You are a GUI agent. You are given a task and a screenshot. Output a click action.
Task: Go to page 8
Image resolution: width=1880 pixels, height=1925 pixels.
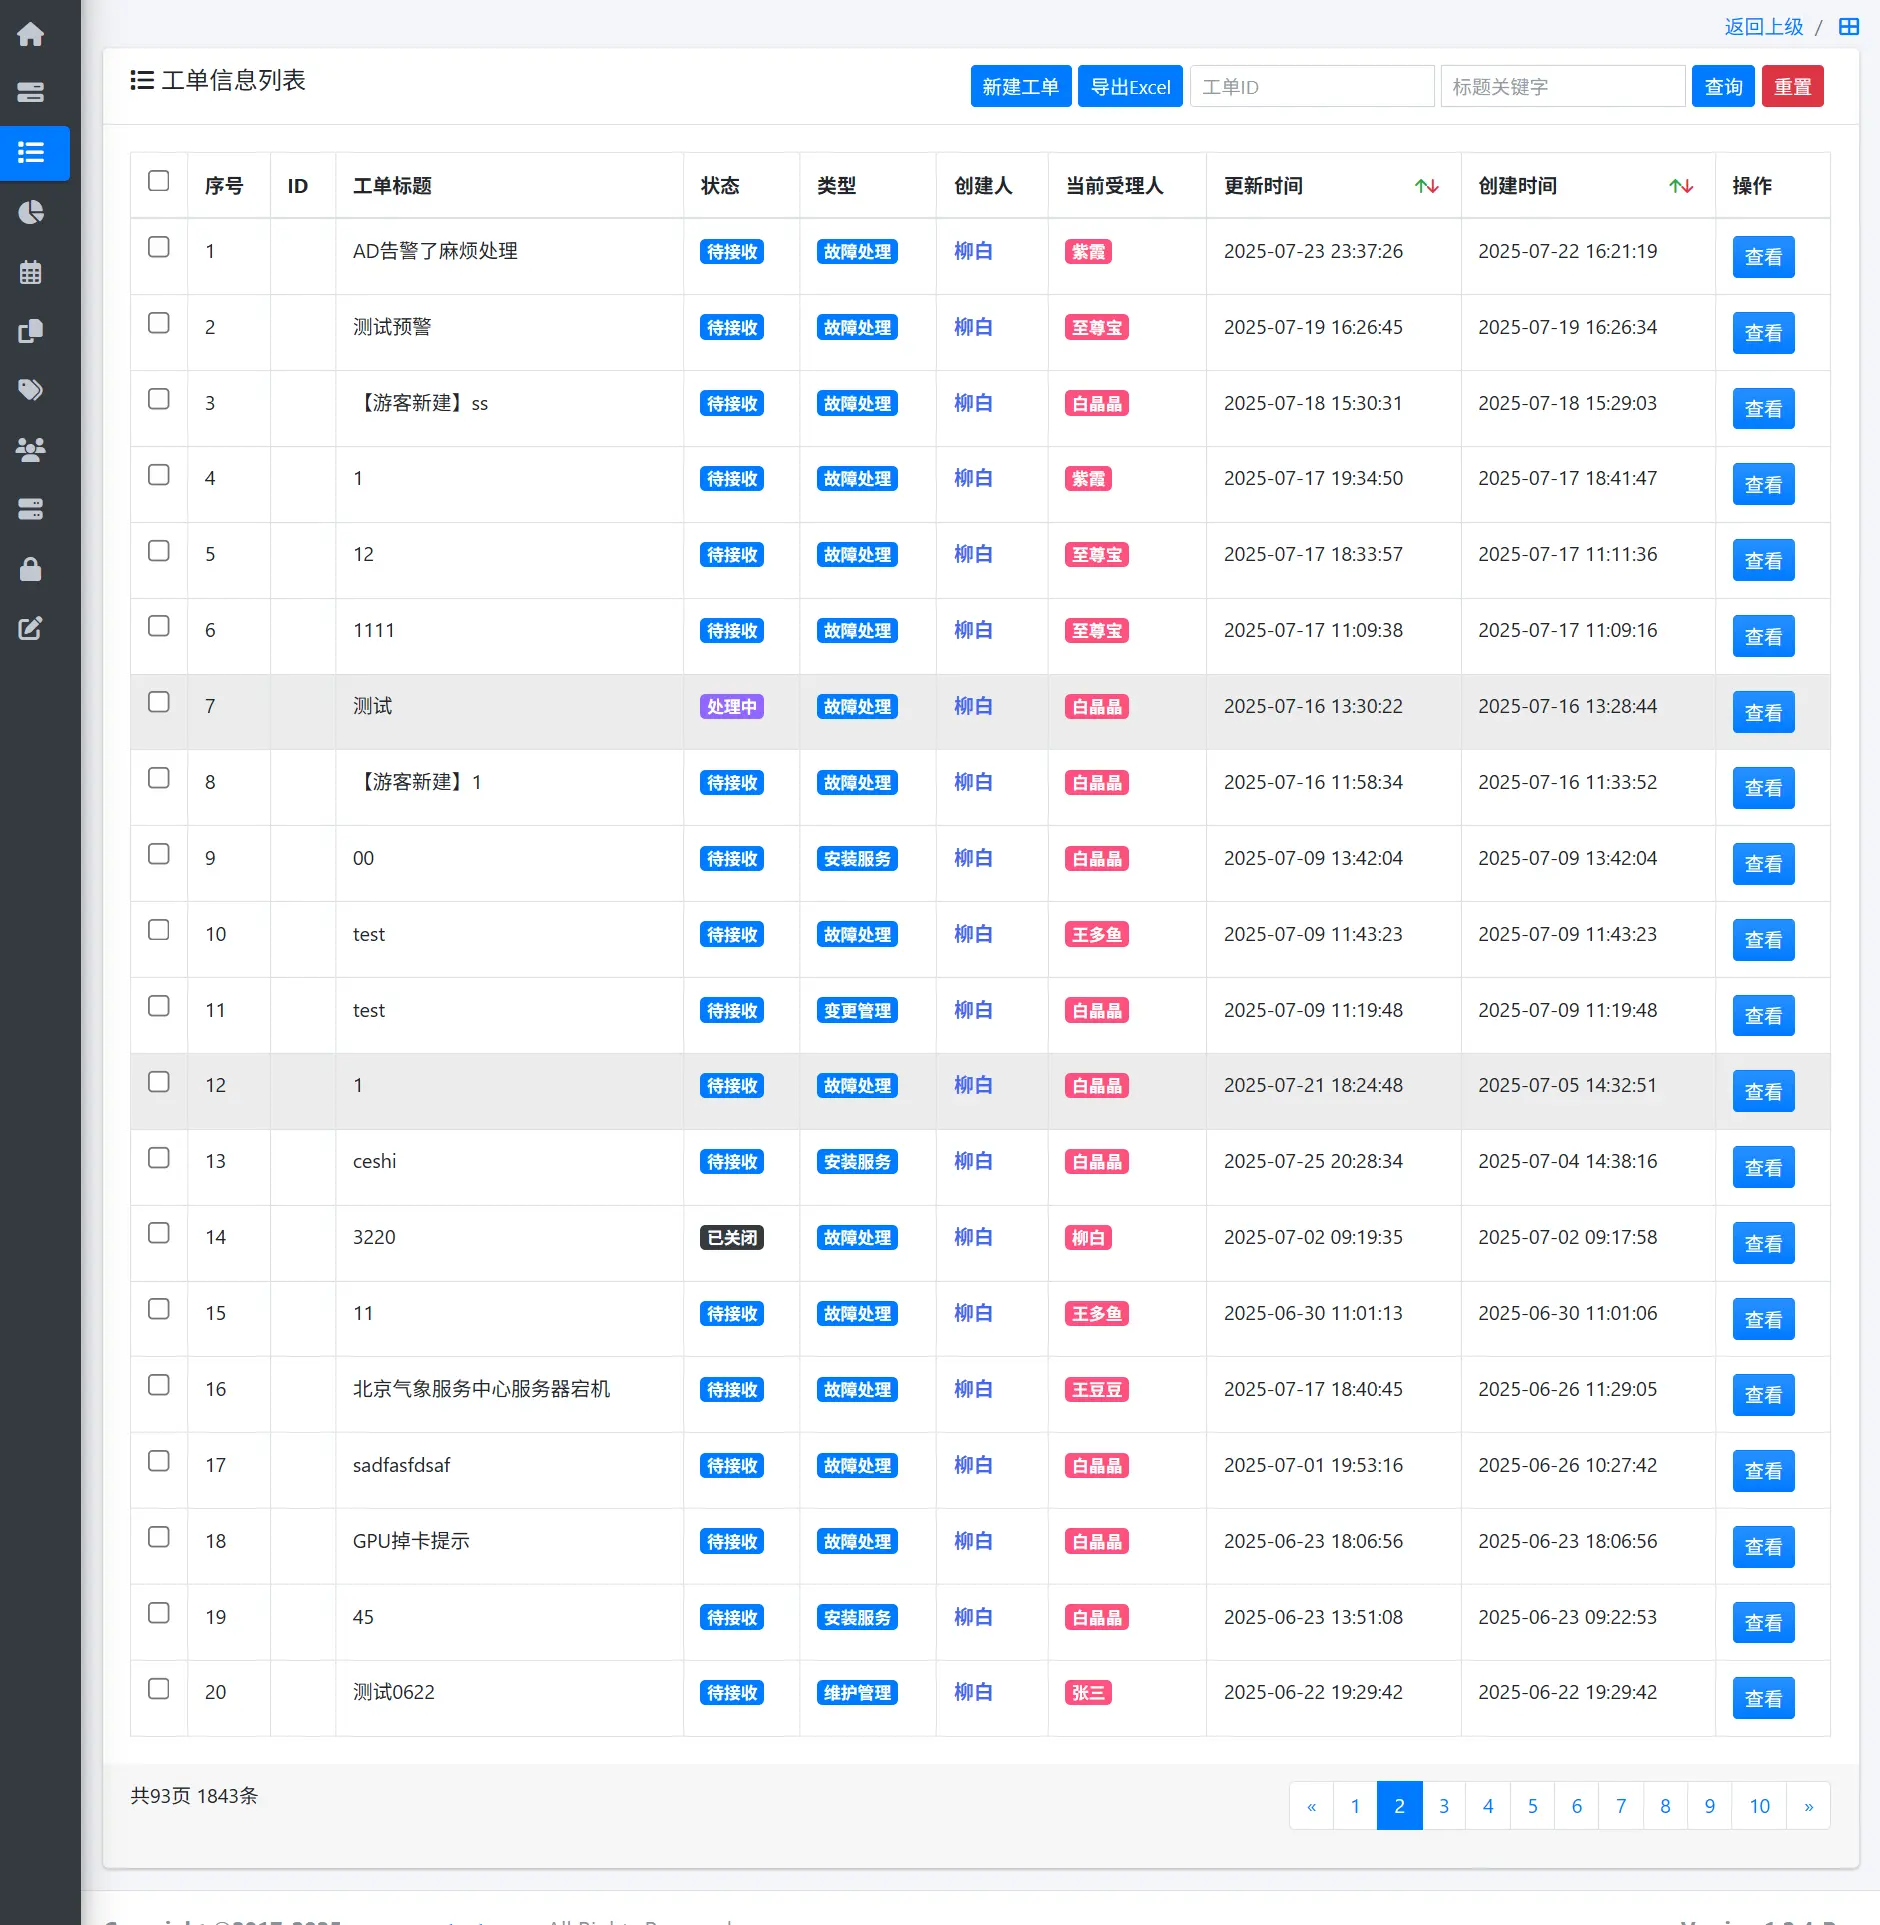[1665, 1806]
